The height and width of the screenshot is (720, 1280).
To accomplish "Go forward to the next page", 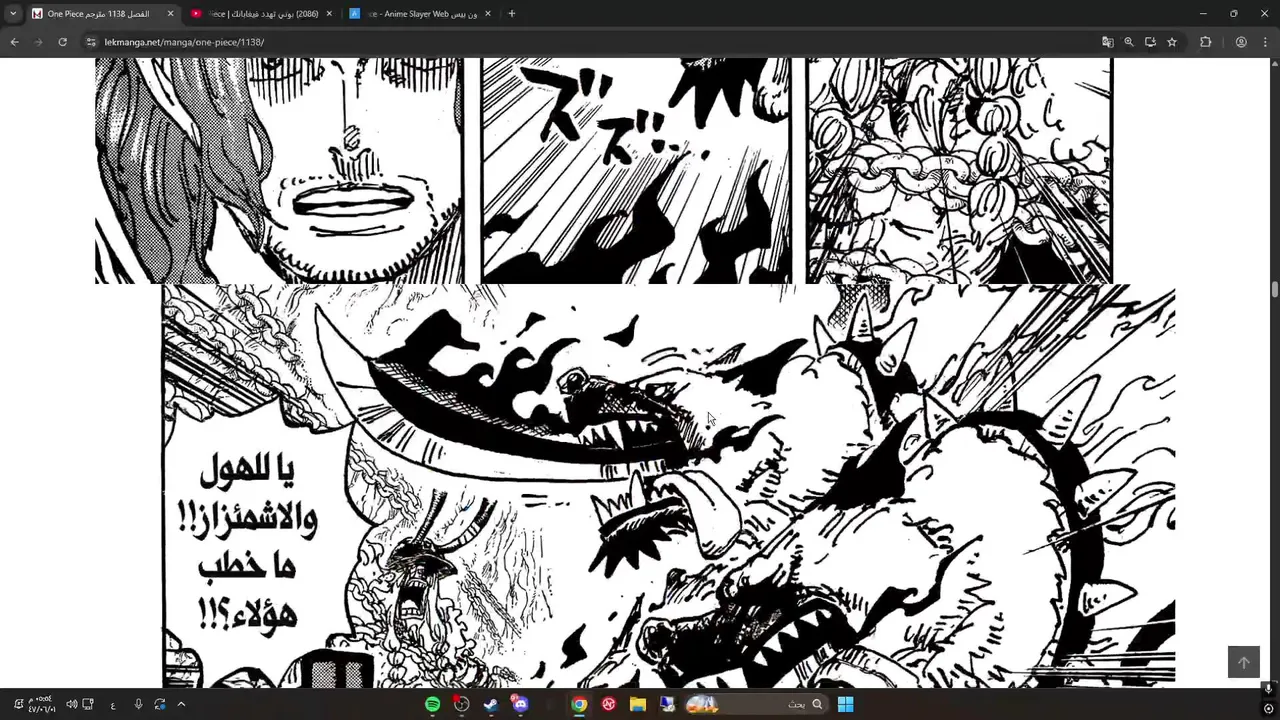I will tap(38, 42).
